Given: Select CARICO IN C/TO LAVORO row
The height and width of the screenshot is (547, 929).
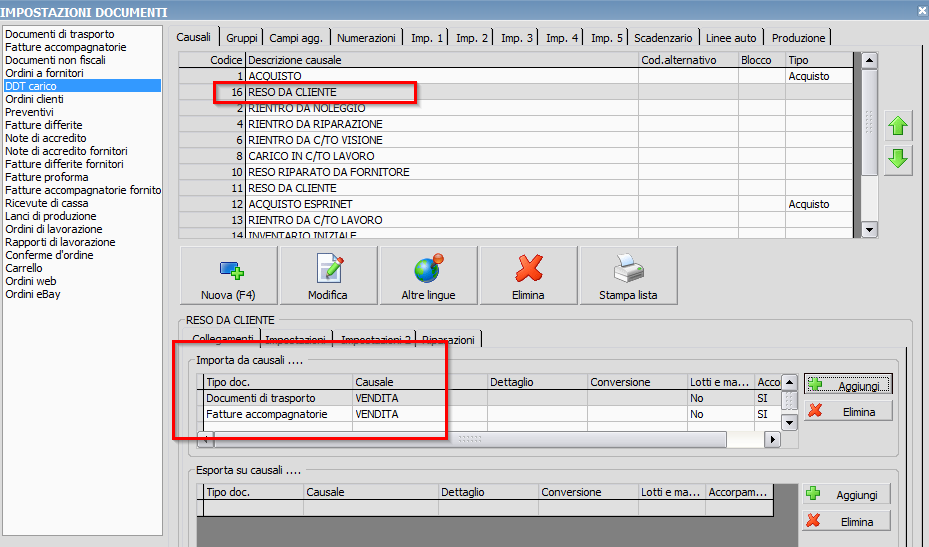Looking at the screenshot, I should coord(515,156).
